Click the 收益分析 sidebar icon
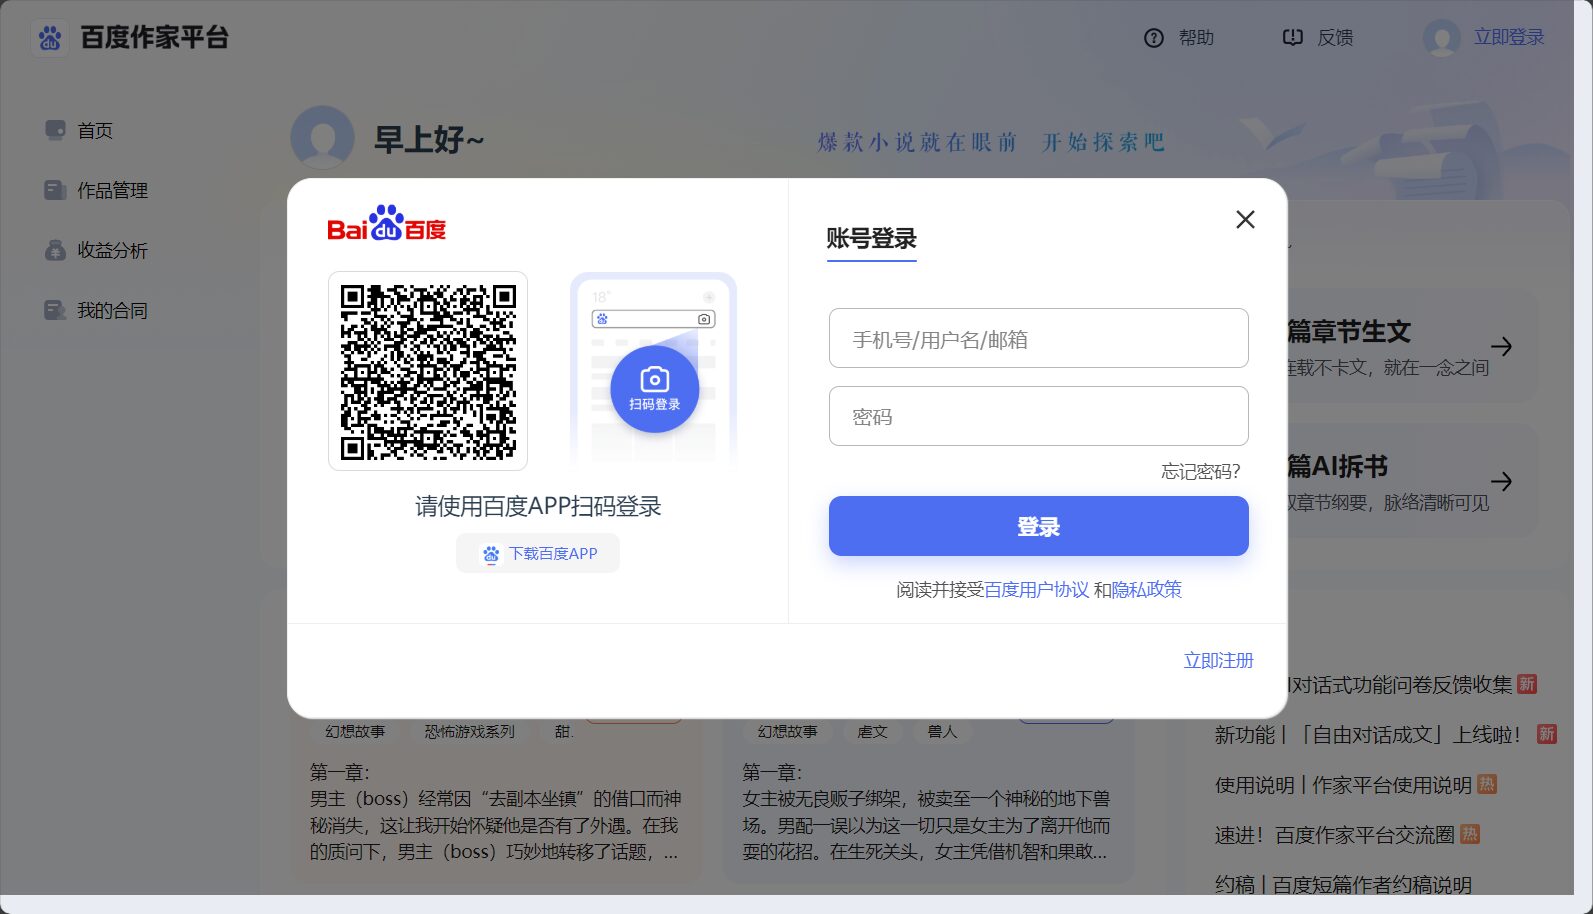This screenshot has width=1593, height=914. pos(55,250)
